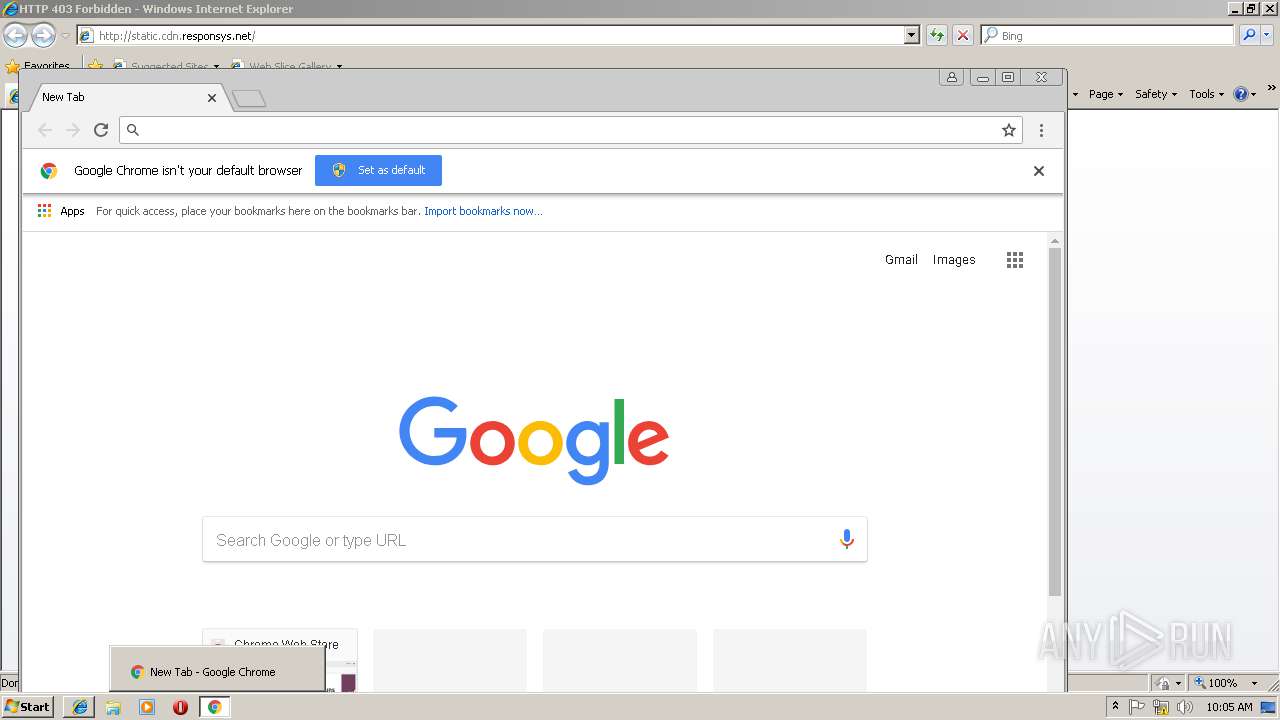Switch to Chrome taskbar button

214,707
